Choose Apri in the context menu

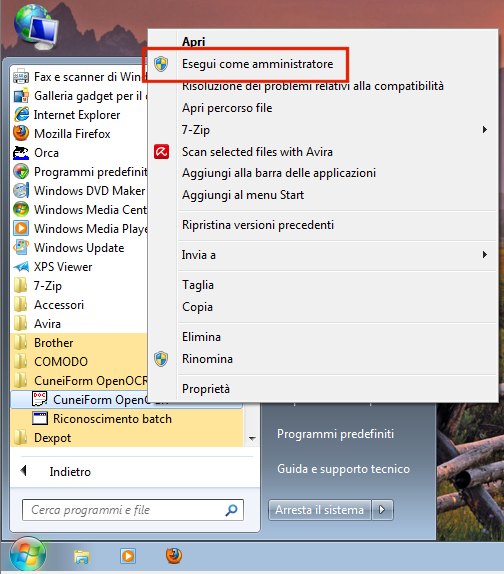194,42
